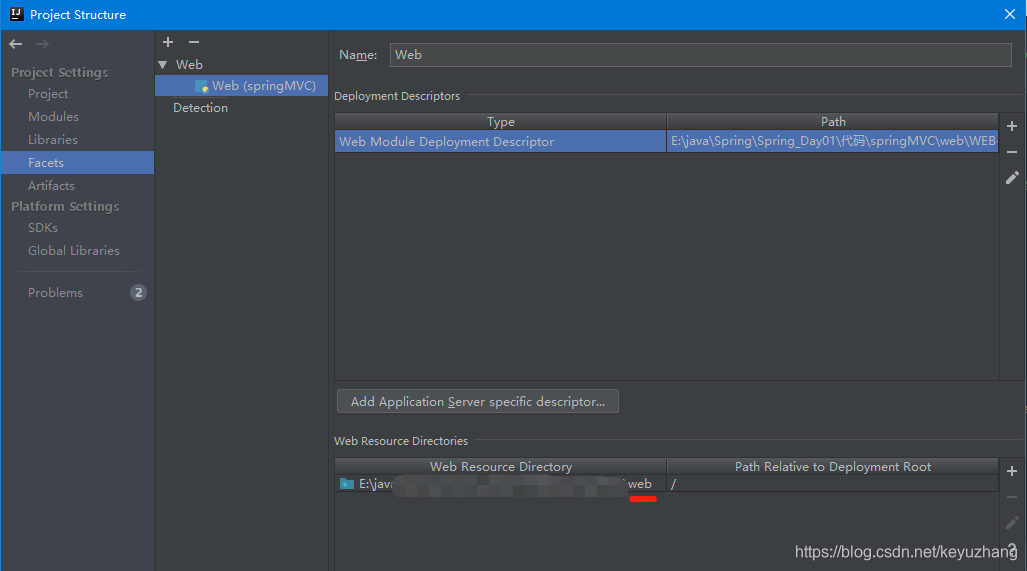Image resolution: width=1027 pixels, height=571 pixels.
Task: Select the Facets section
Action: (77, 162)
